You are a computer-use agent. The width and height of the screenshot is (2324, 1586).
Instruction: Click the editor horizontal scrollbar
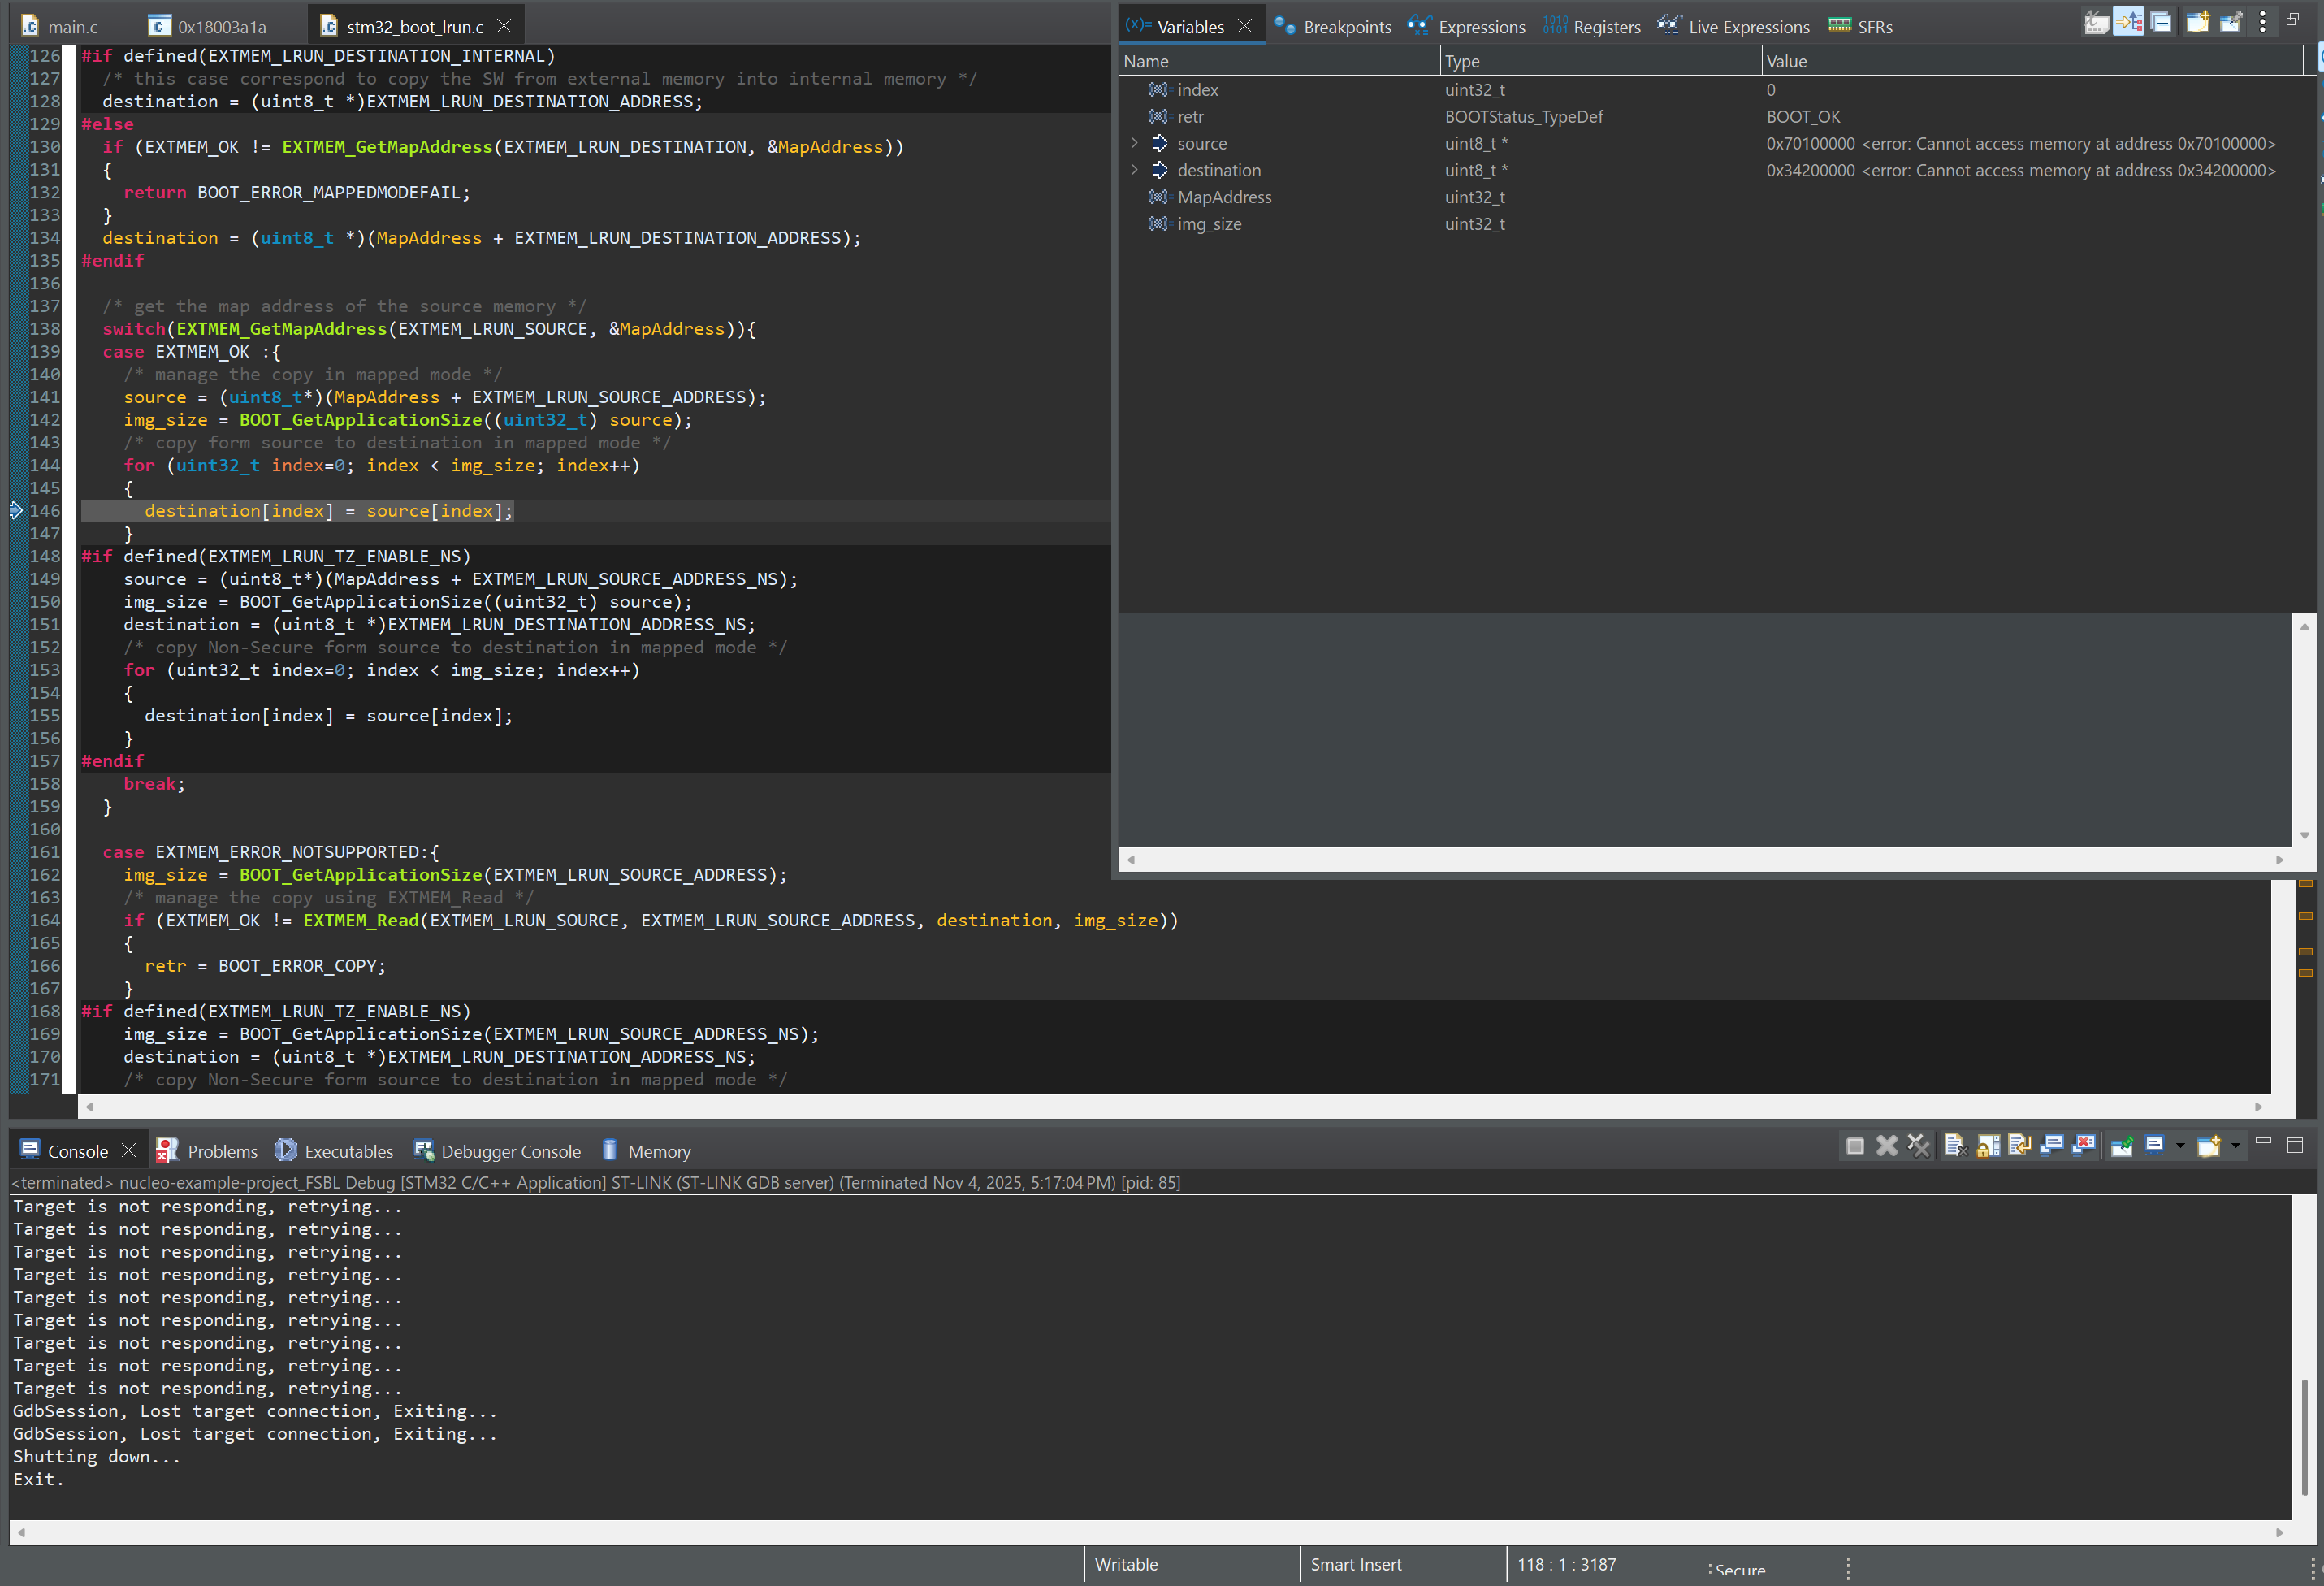pos(1170,1107)
